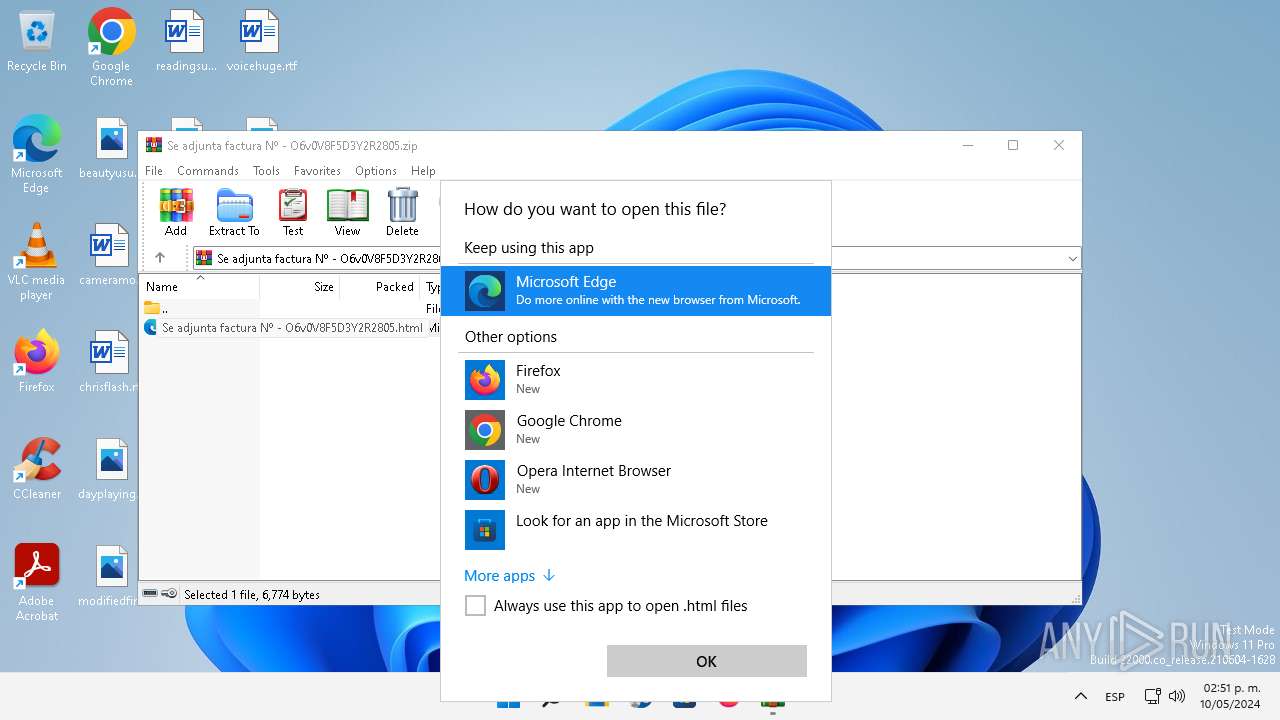Sort by the Packed column header
This screenshot has width=1280, height=720.
(381, 287)
